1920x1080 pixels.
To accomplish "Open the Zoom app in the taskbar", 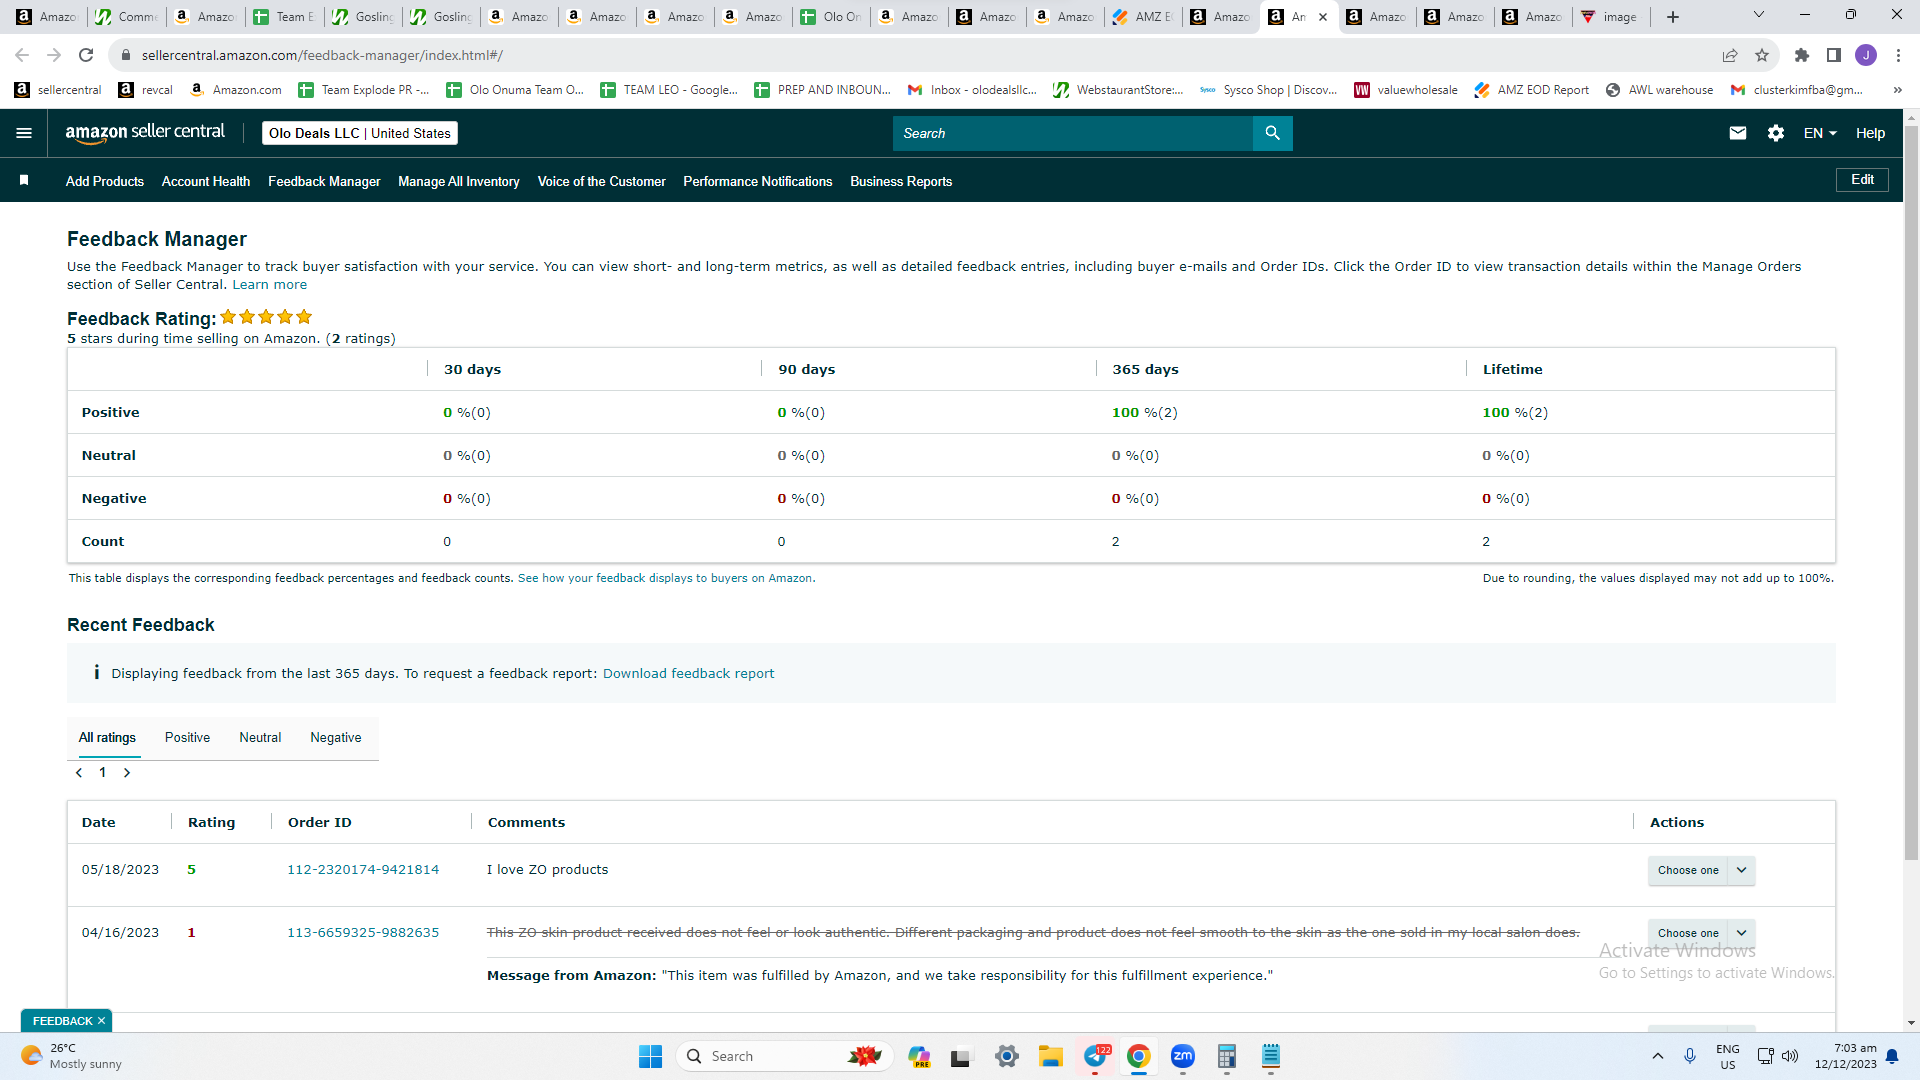I will click(x=1183, y=1056).
